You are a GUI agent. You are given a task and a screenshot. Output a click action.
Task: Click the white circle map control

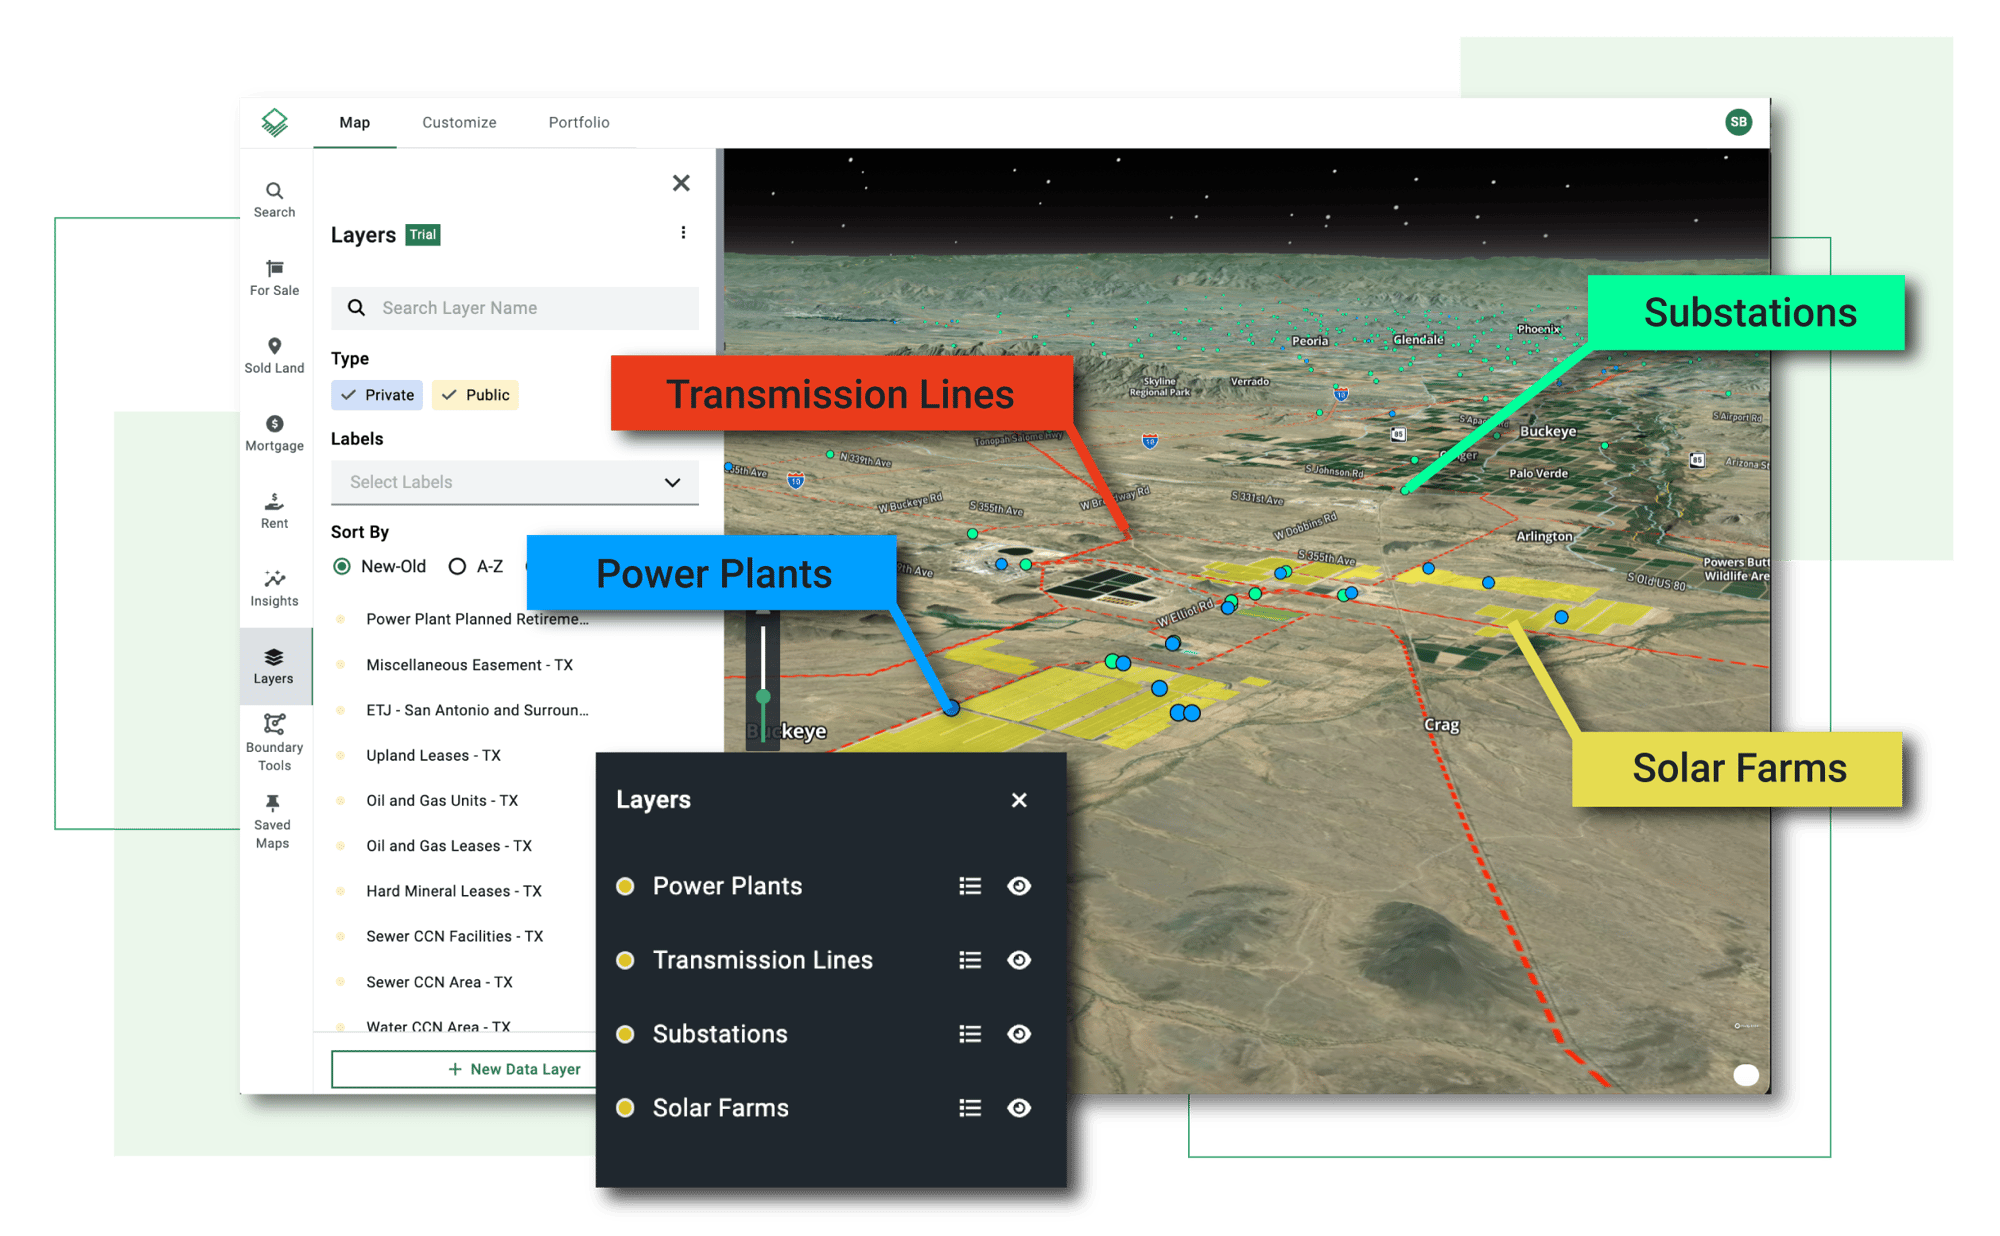tap(1746, 1075)
